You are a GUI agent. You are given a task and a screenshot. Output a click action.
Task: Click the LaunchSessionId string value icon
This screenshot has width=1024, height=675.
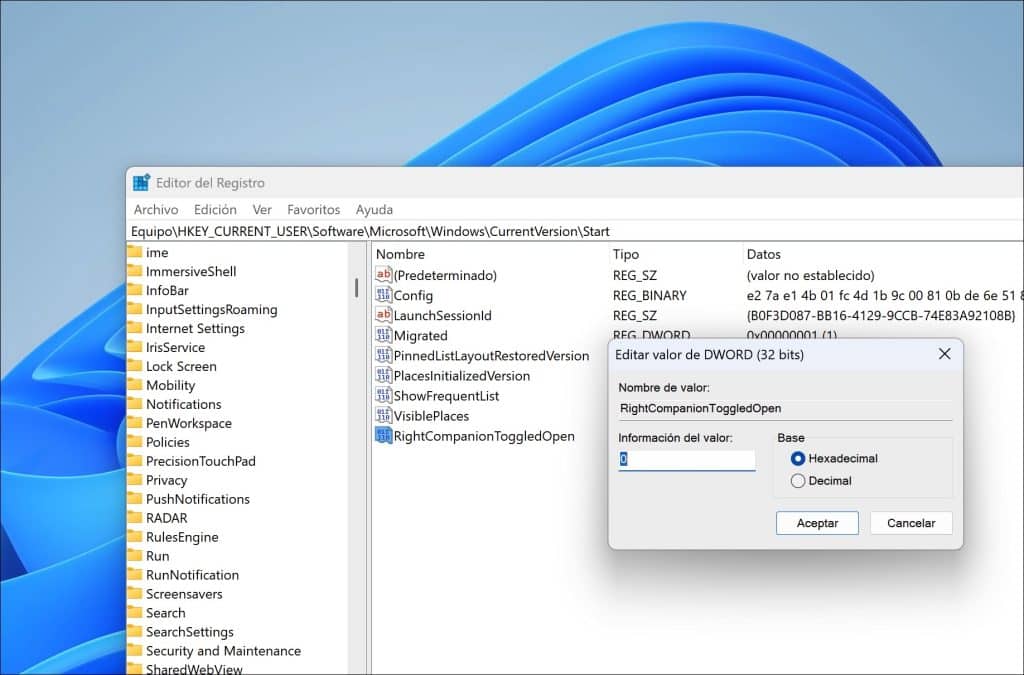pos(383,315)
